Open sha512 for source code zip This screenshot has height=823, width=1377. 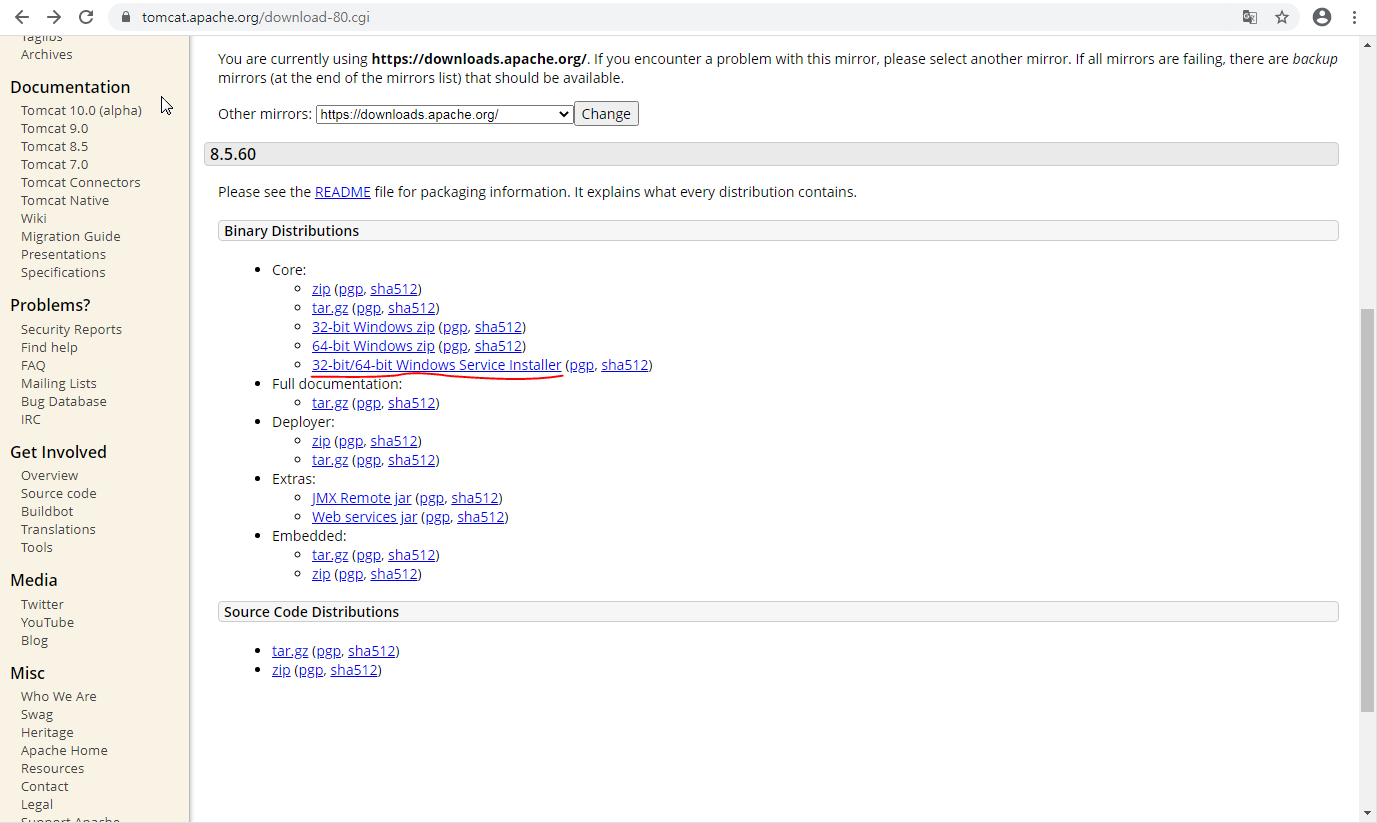point(354,670)
